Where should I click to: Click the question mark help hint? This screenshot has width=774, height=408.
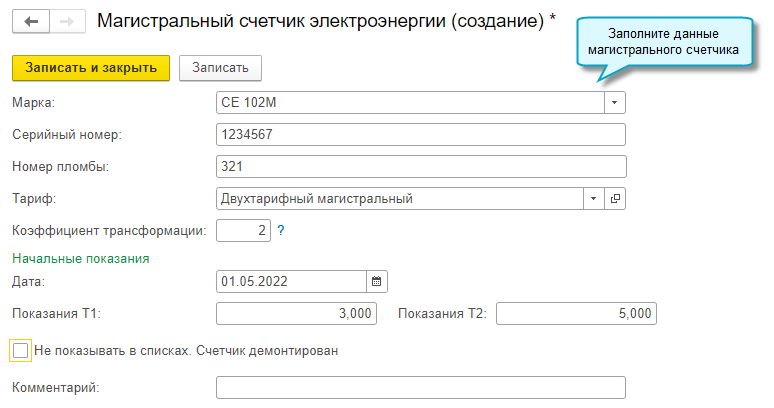click(x=281, y=231)
